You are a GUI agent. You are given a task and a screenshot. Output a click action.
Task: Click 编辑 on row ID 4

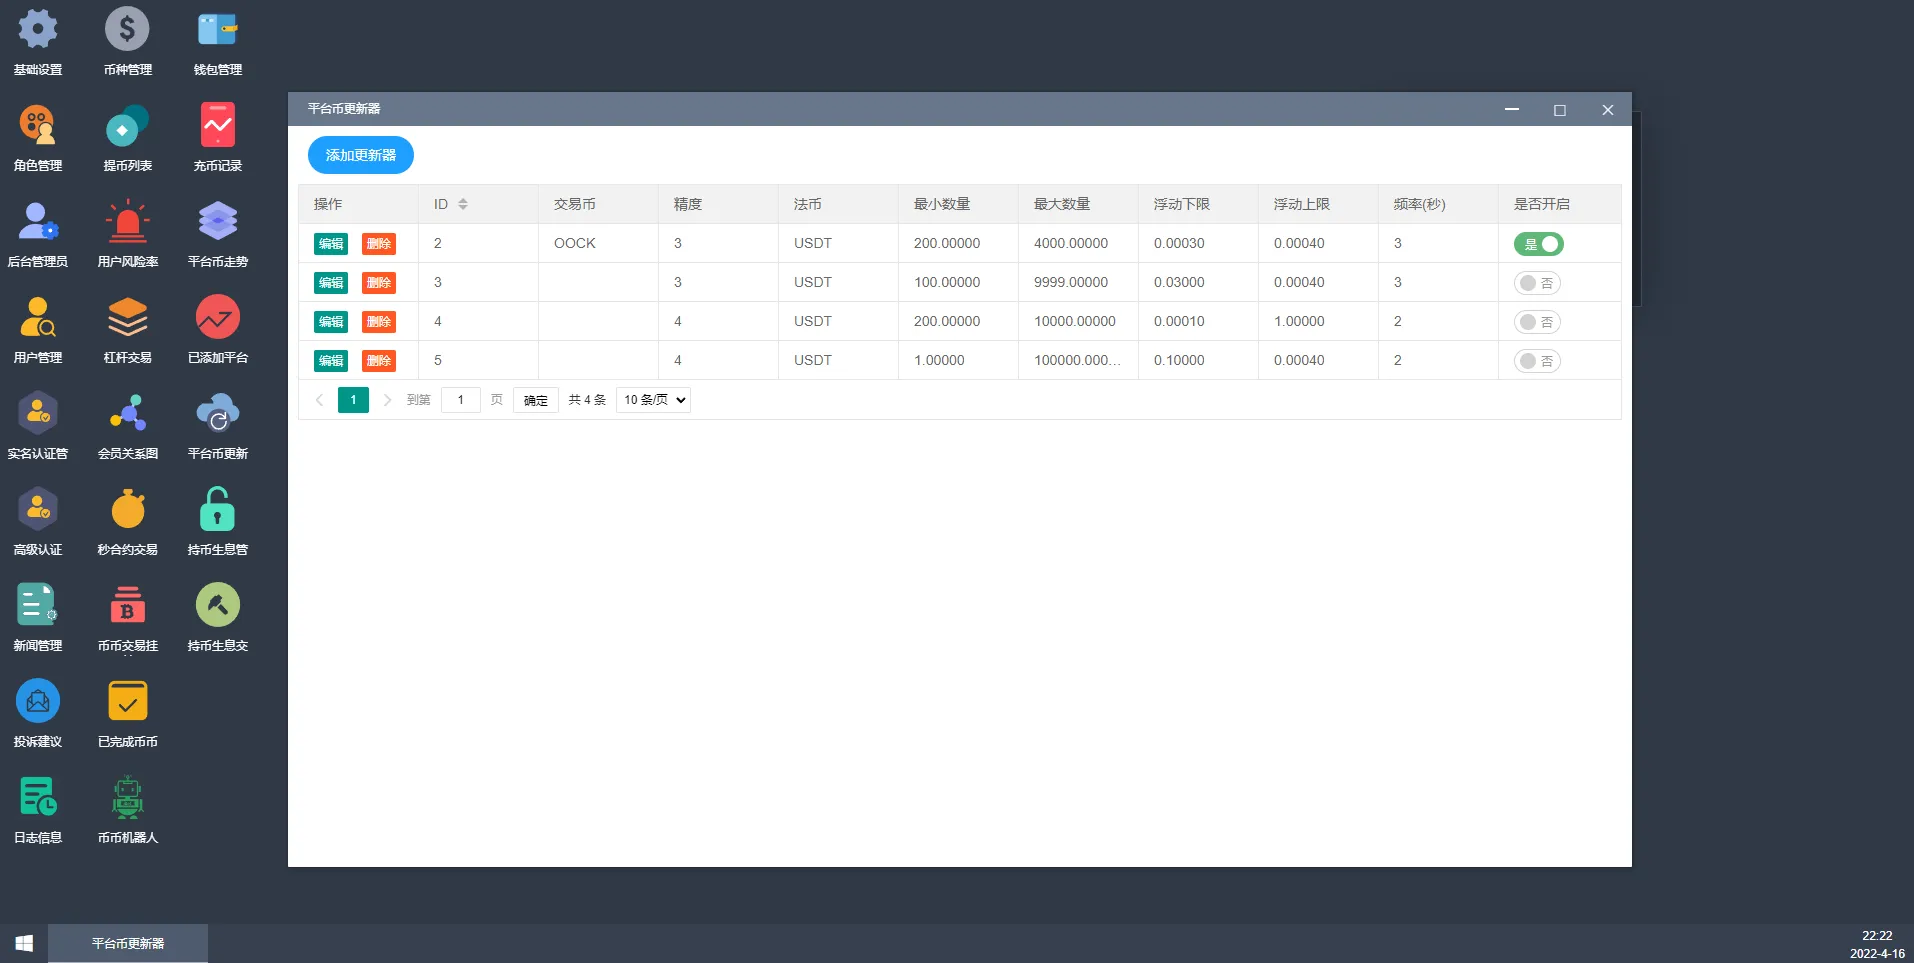pos(331,321)
